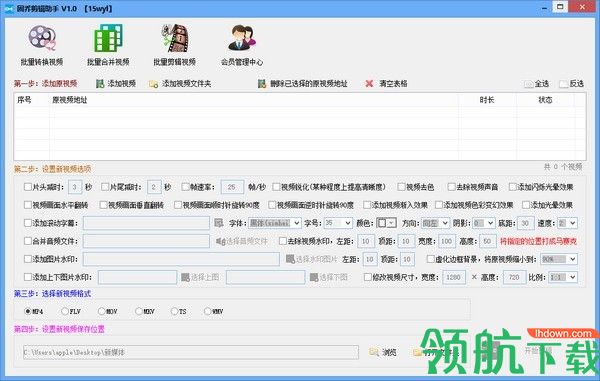This screenshot has width=600, height=381.
Task: Open the 批量合并视频 green film icon
Action: (108, 38)
